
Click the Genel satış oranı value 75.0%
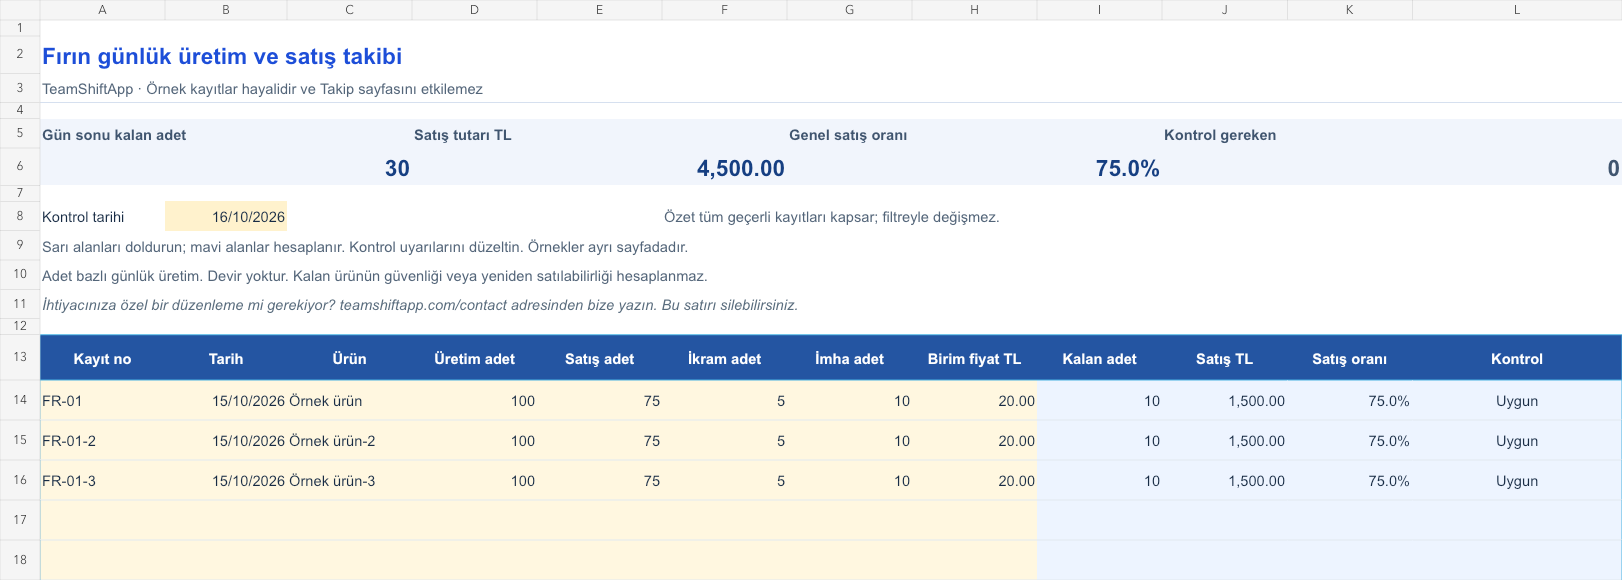pyautogui.click(x=1127, y=169)
